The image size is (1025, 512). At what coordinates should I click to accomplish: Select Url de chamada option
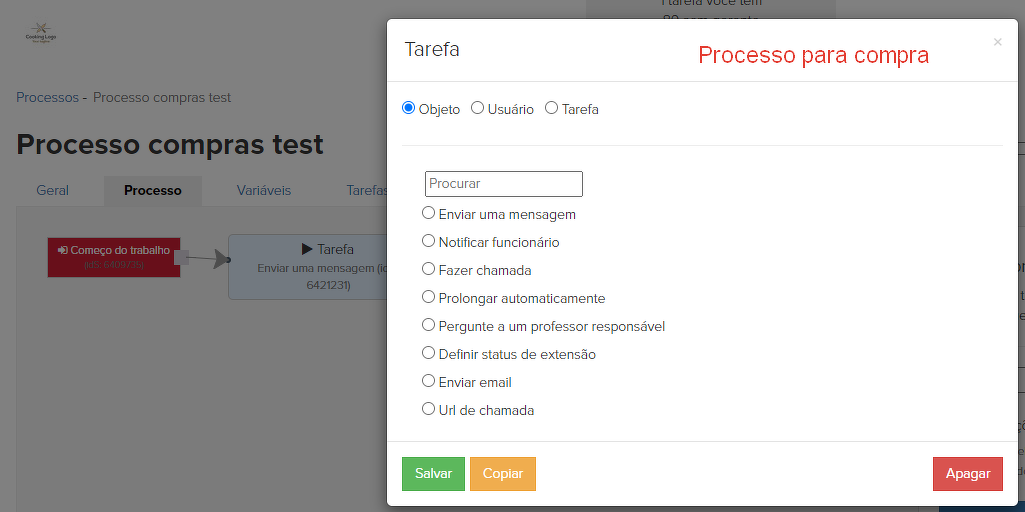428,409
